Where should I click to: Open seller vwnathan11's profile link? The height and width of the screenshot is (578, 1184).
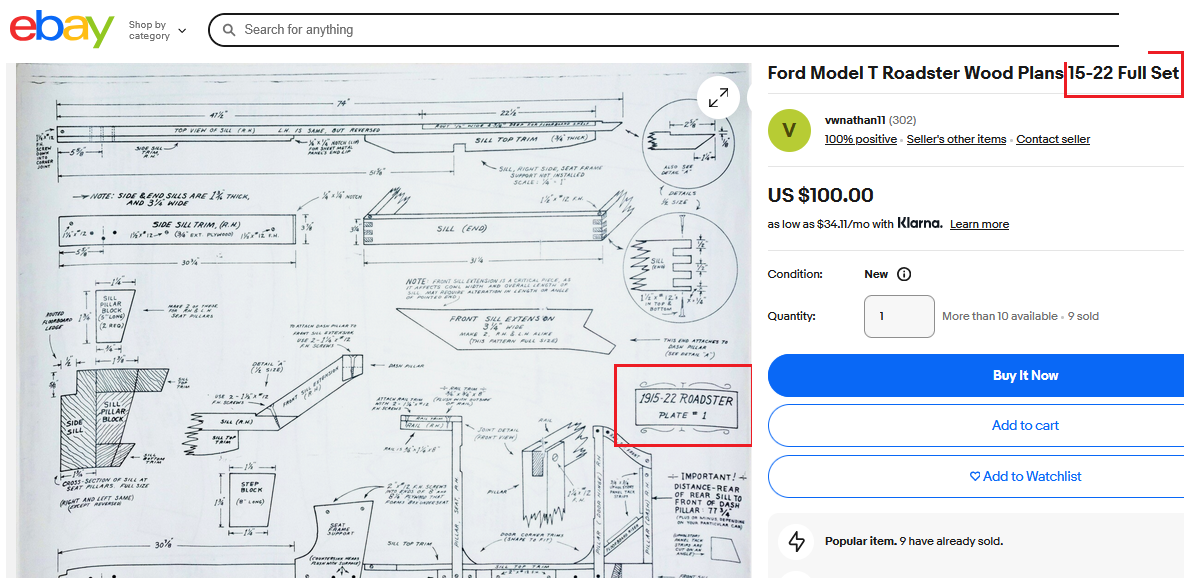(x=855, y=120)
